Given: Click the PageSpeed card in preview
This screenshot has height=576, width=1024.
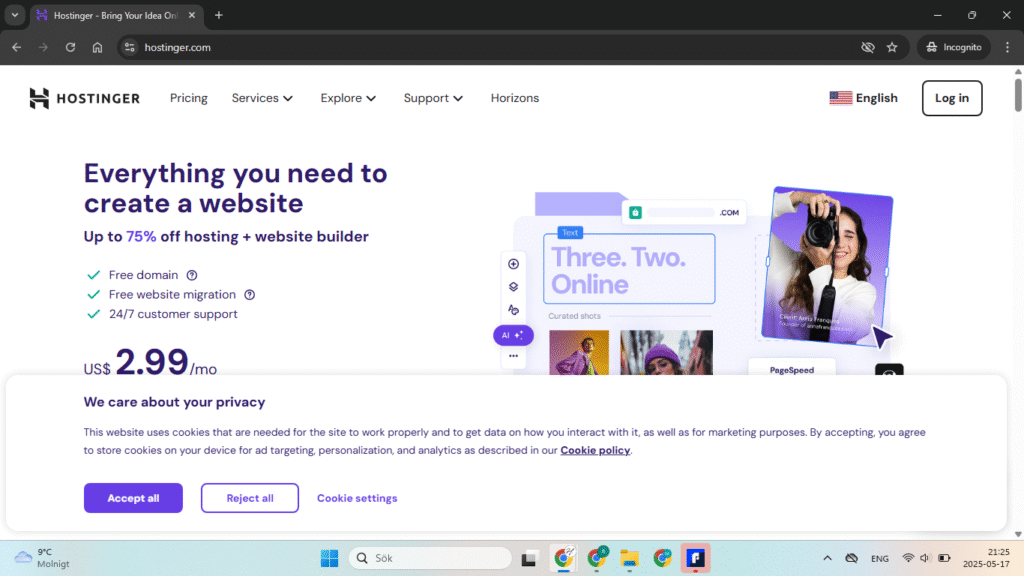Looking at the screenshot, I should (792, 368).
